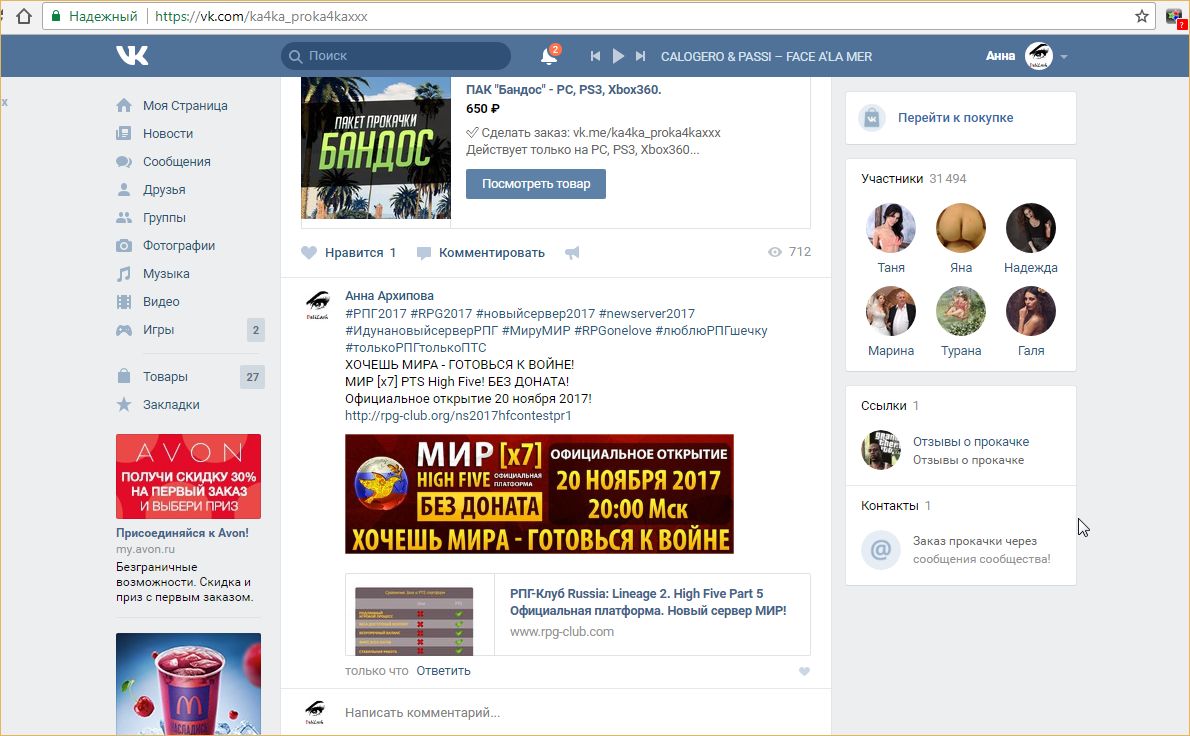The height and width of the screenshot is (736, 1190).
Task: Reply using the Ответить link
Action: pyautogui.click(x=443, y=670)
